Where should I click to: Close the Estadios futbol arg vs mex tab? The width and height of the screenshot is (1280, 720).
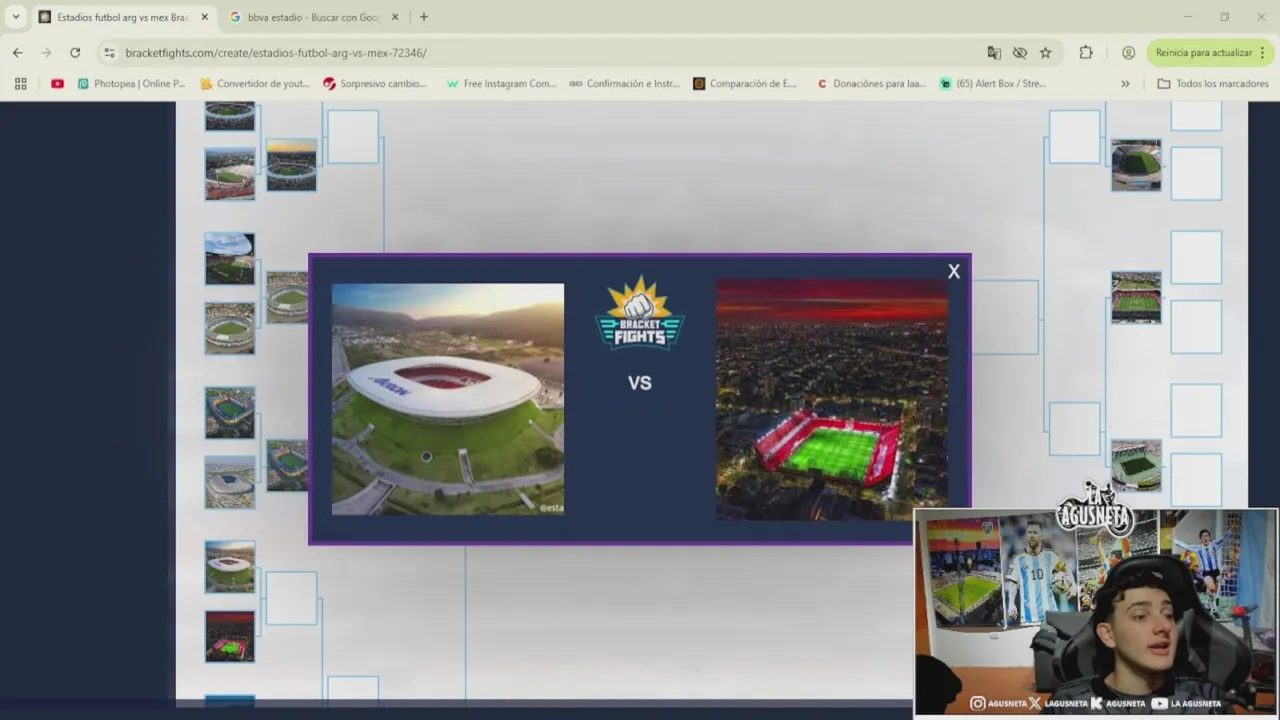point(205,17)
